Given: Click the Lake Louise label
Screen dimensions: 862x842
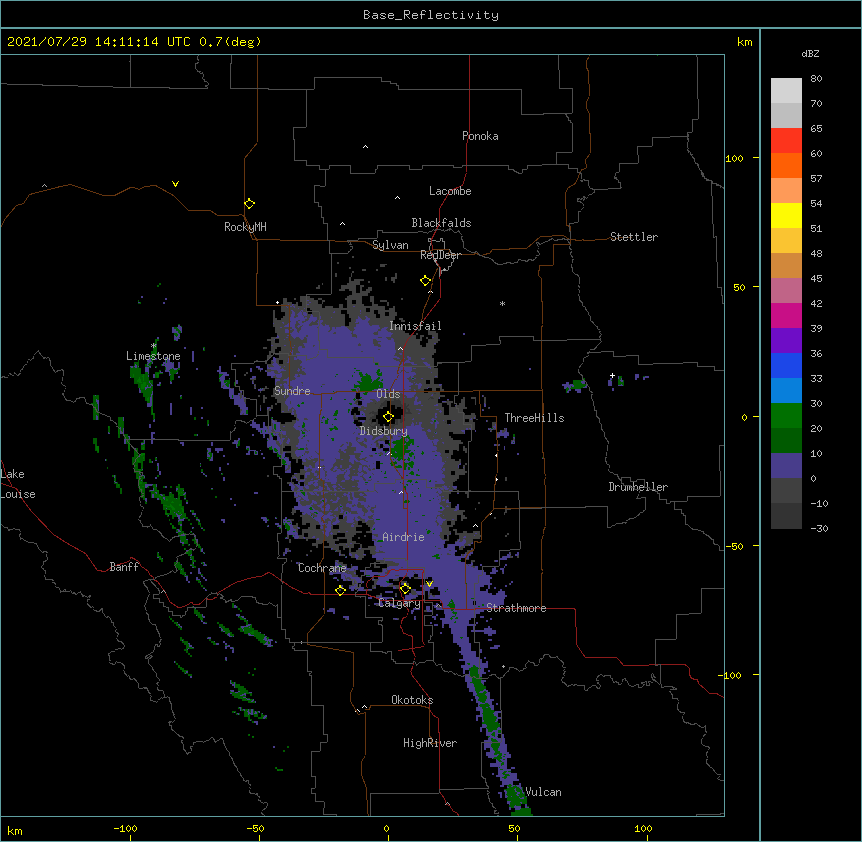Looking at the screenshot, I should [x=18, y=484].
